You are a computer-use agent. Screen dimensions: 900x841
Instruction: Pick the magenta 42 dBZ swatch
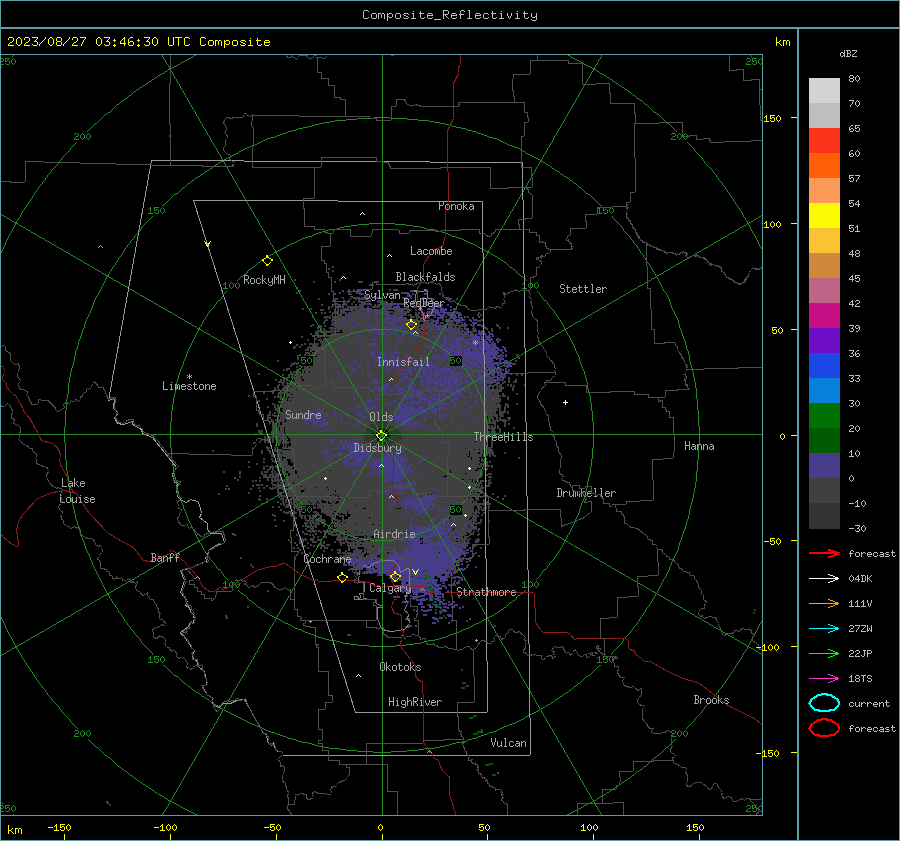point(824,315)
